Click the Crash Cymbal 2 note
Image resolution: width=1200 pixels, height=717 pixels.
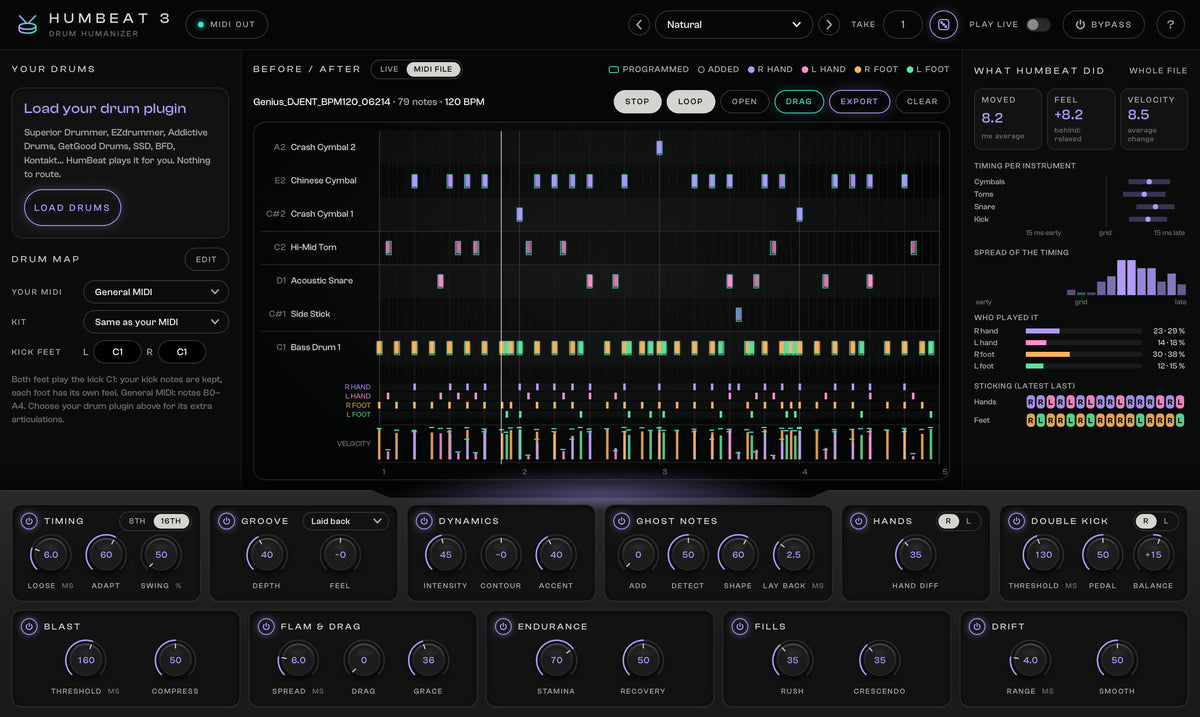[659, 148]
